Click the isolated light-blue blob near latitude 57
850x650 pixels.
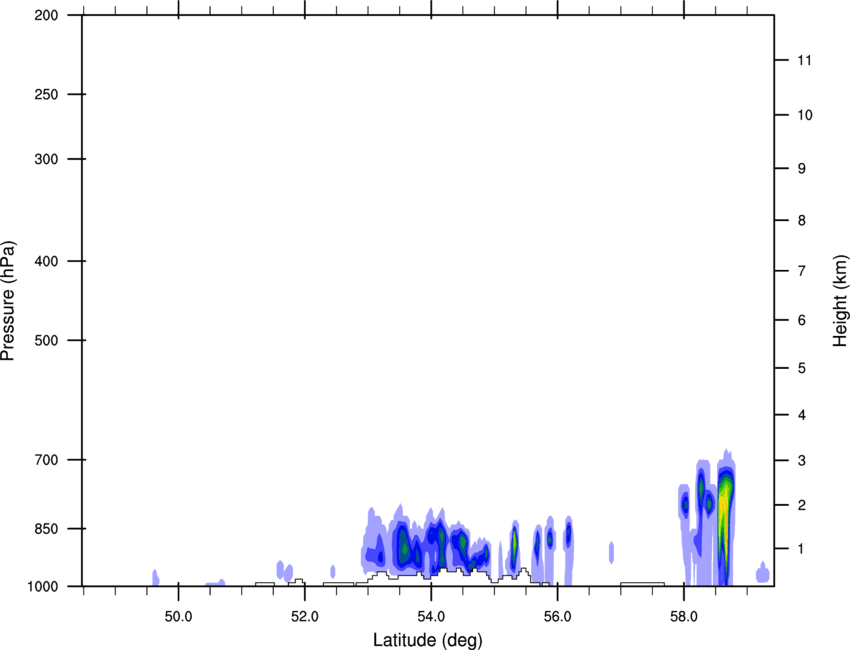[611, 552]
